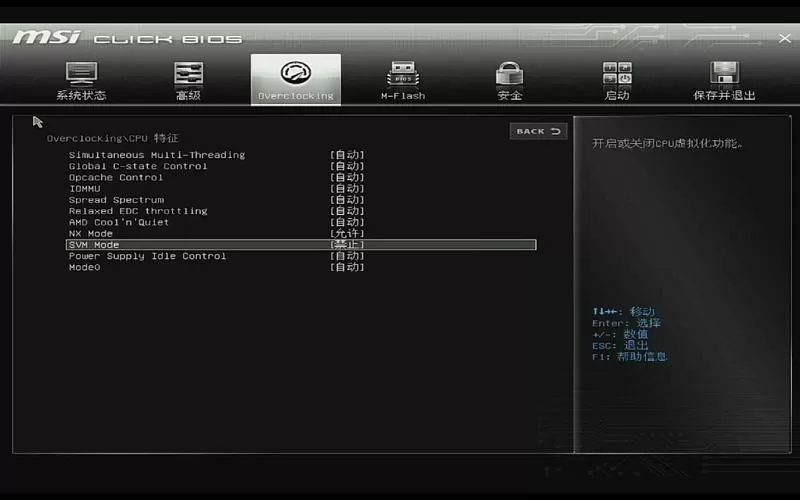
Task: Select highlighted SVM Mode setting label
Action: (94, 244)
